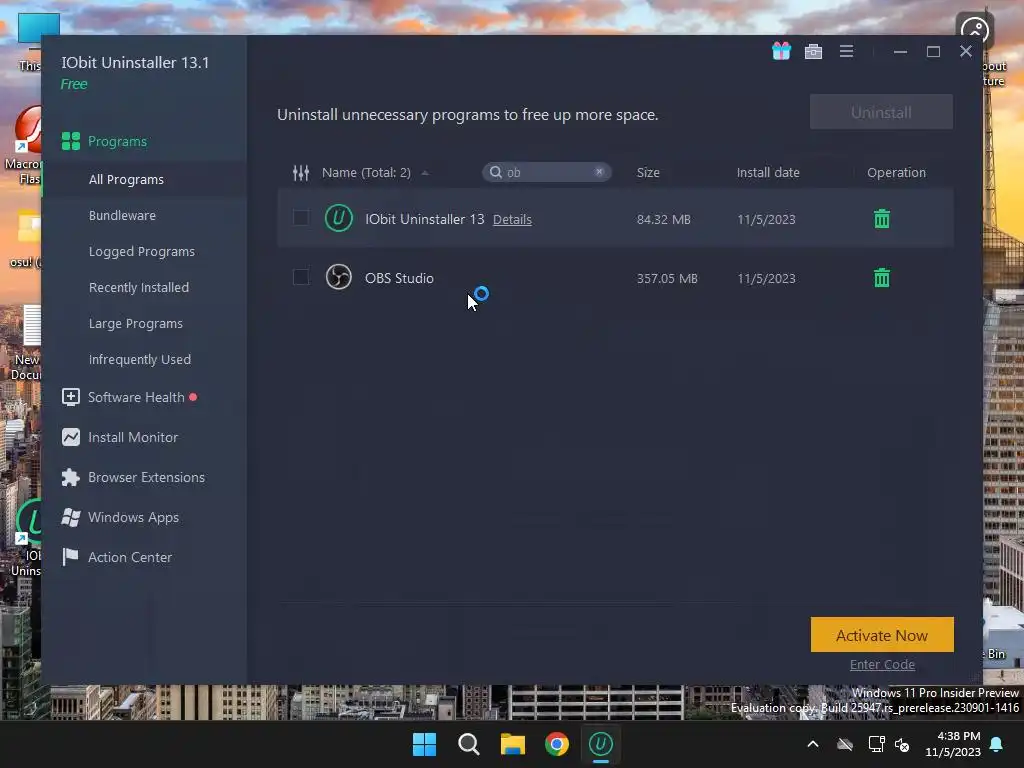Open the notifications bell

pyautogui.click(x=997, y=744)
